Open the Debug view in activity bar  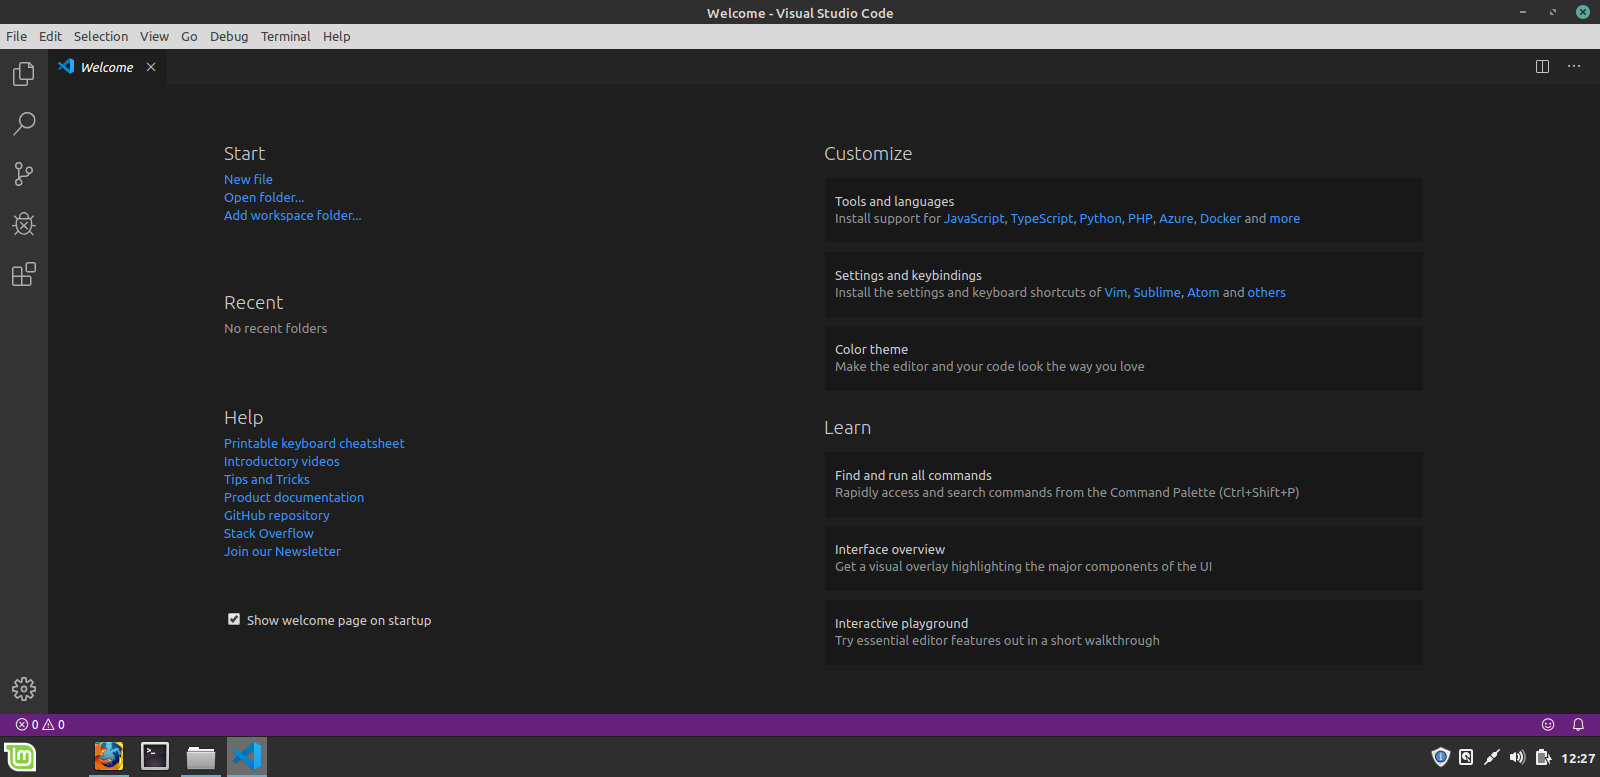coord(24,224)
